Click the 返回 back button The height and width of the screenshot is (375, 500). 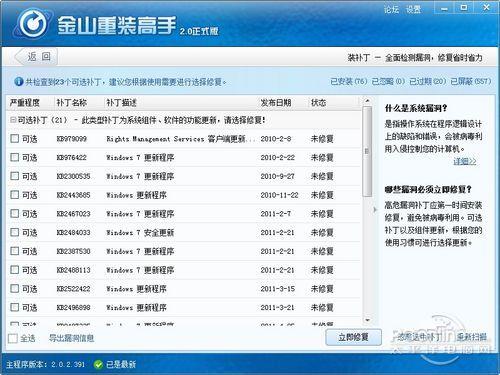click(x=36, y=57)
